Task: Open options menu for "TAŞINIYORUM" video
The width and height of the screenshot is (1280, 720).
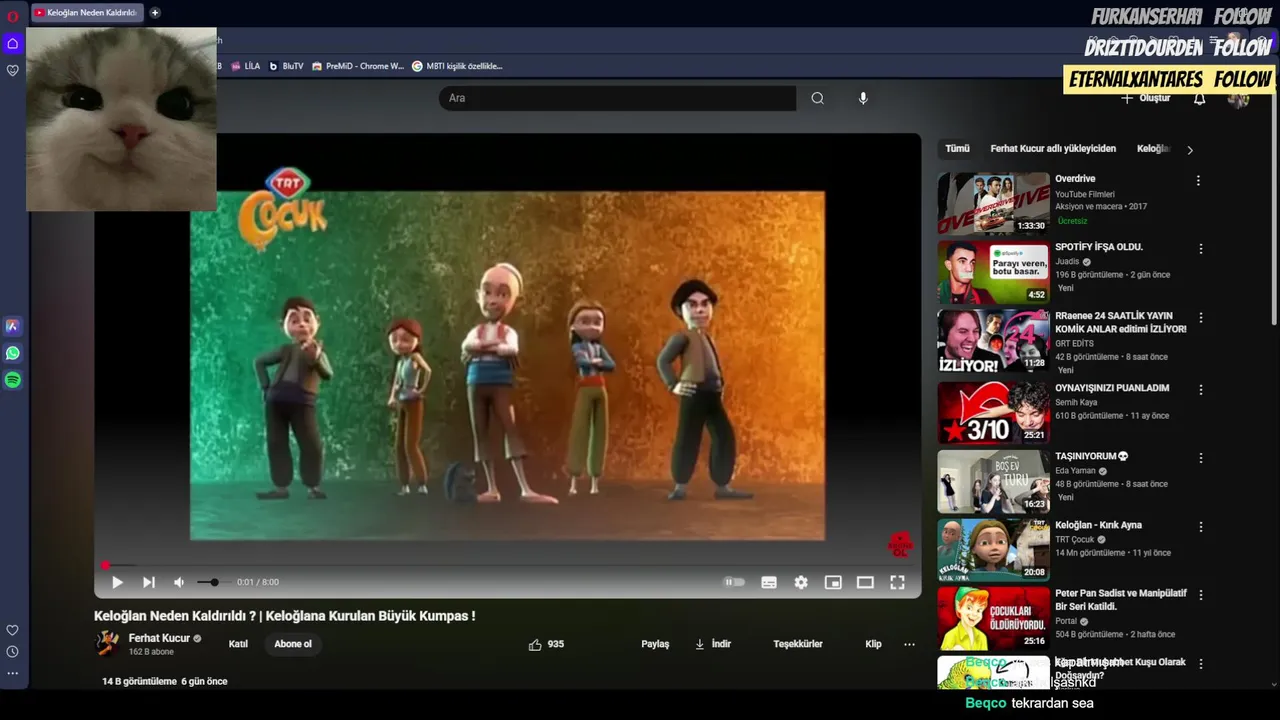Action: pos(1201,458)
